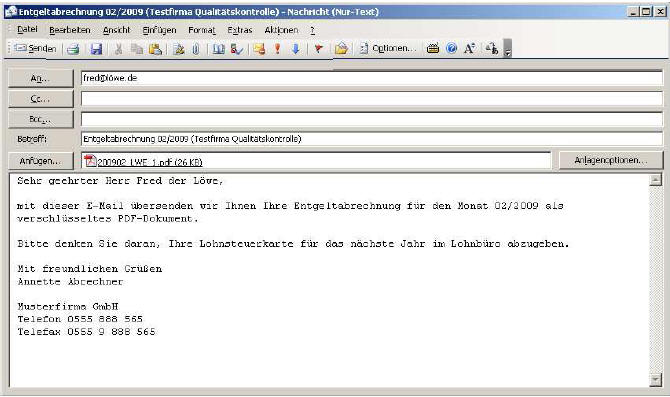
Task: Open the Format menu
Action: [x=202, y=30]
